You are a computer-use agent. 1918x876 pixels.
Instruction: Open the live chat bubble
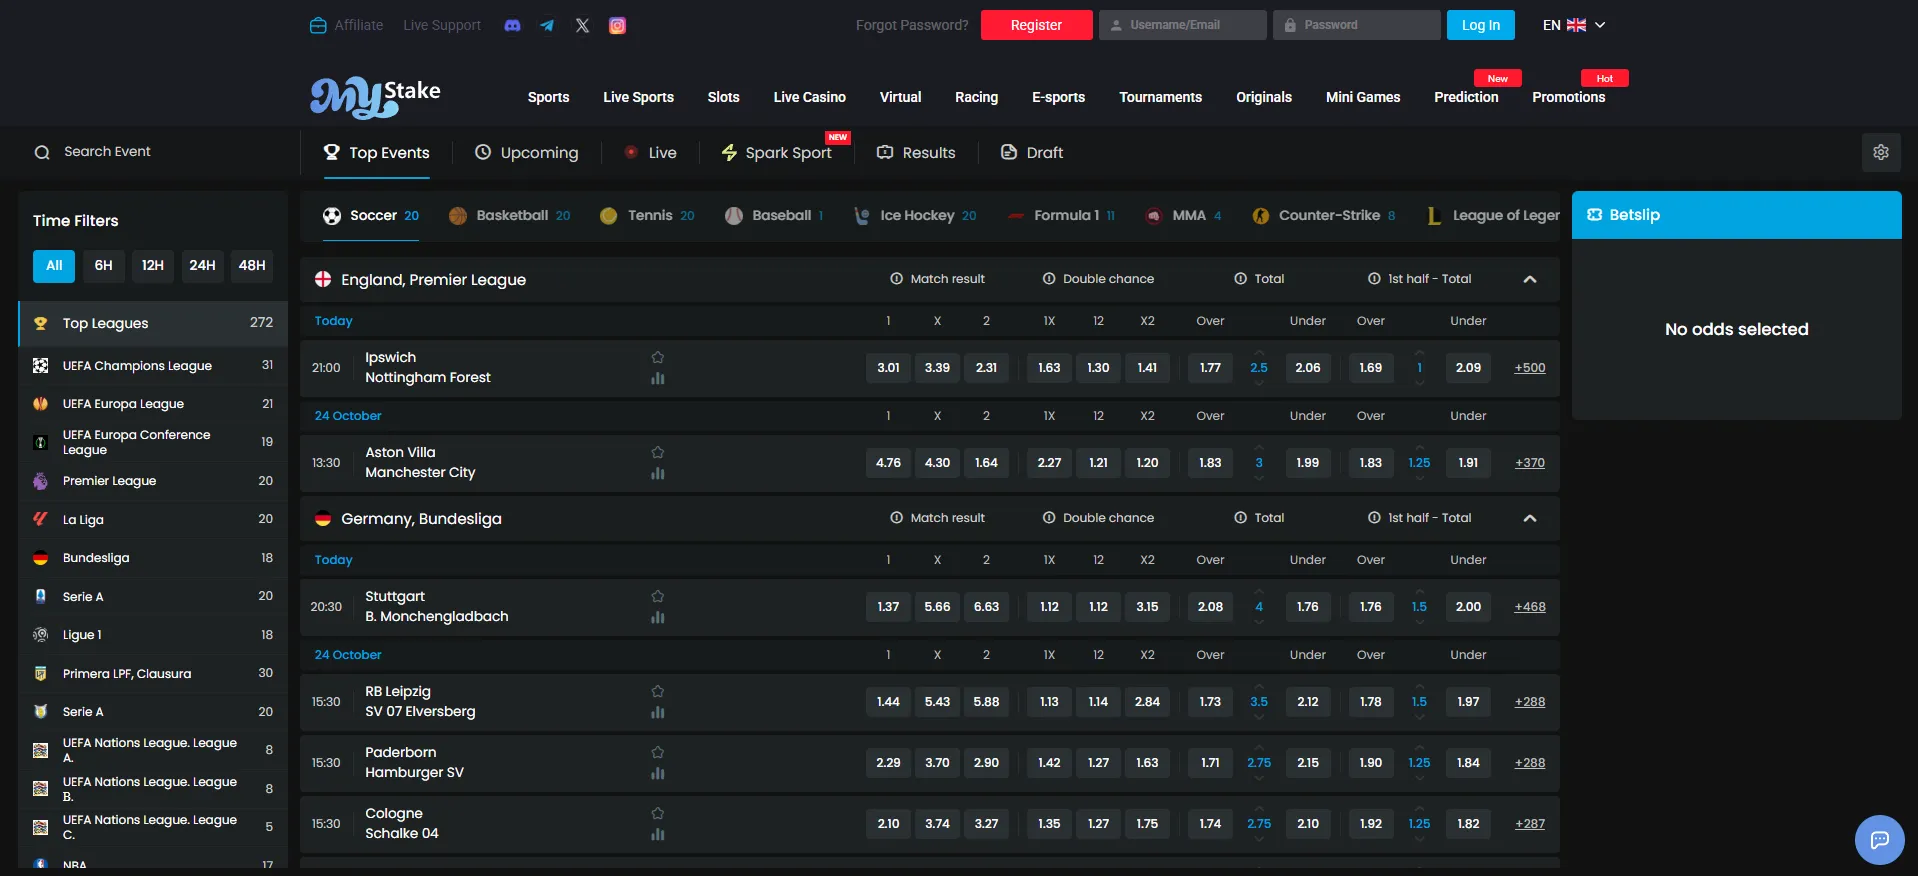(x=1879, y=839)
